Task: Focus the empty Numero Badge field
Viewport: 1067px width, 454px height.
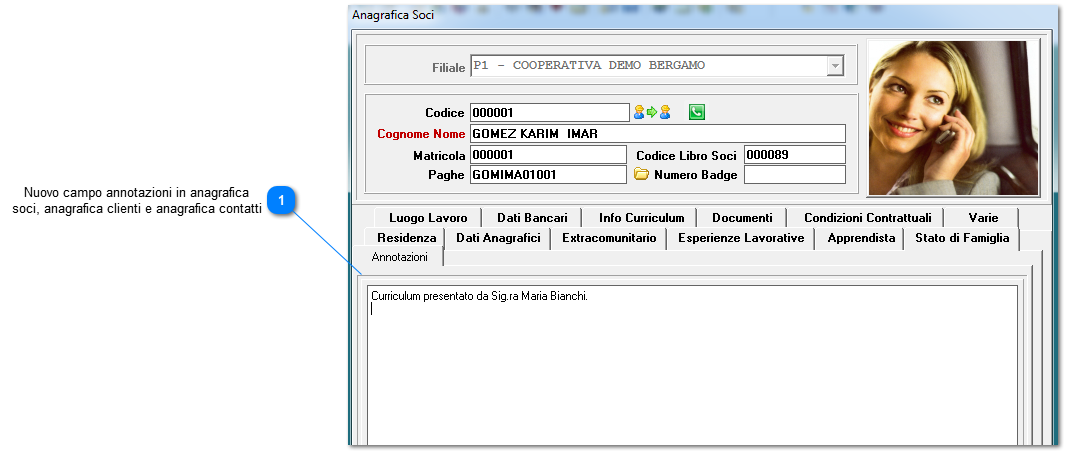Action: point(795,175)
